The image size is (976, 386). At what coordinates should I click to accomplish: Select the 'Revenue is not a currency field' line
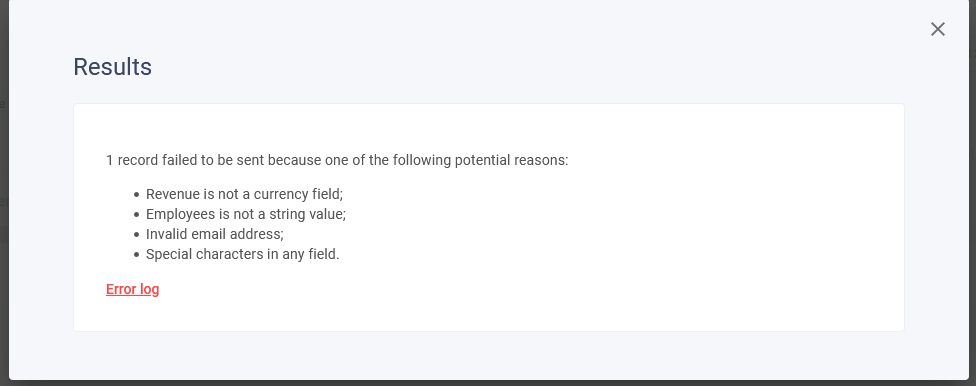click(x=245, y=194)
